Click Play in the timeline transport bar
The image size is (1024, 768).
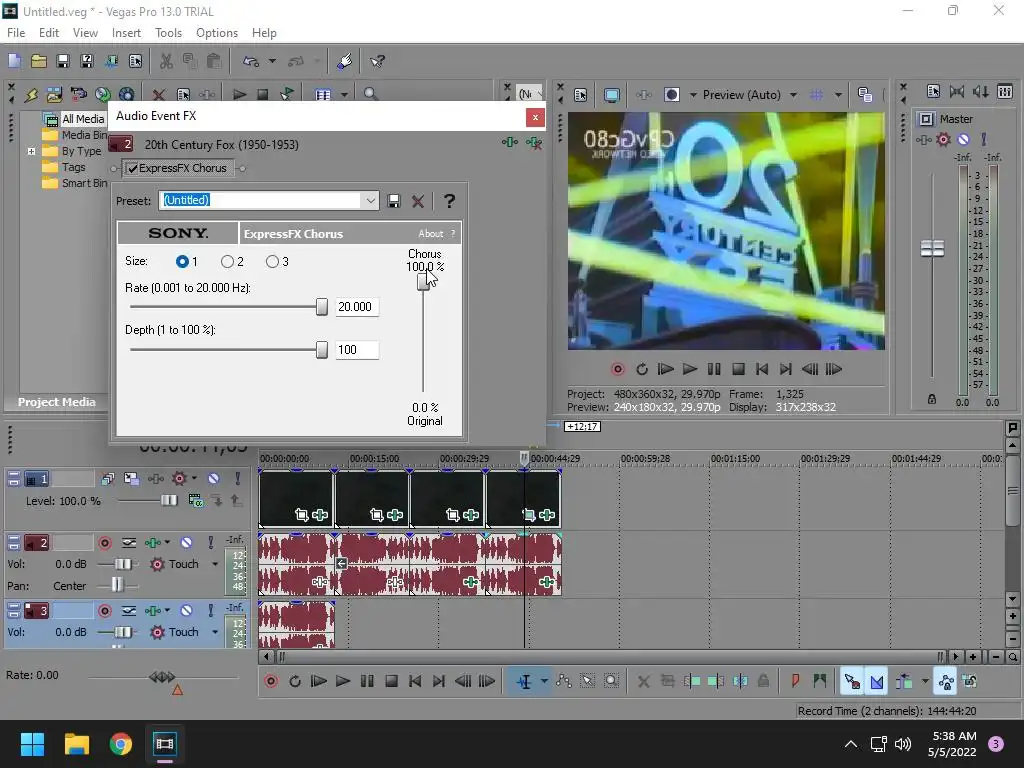tap(342, 681)
